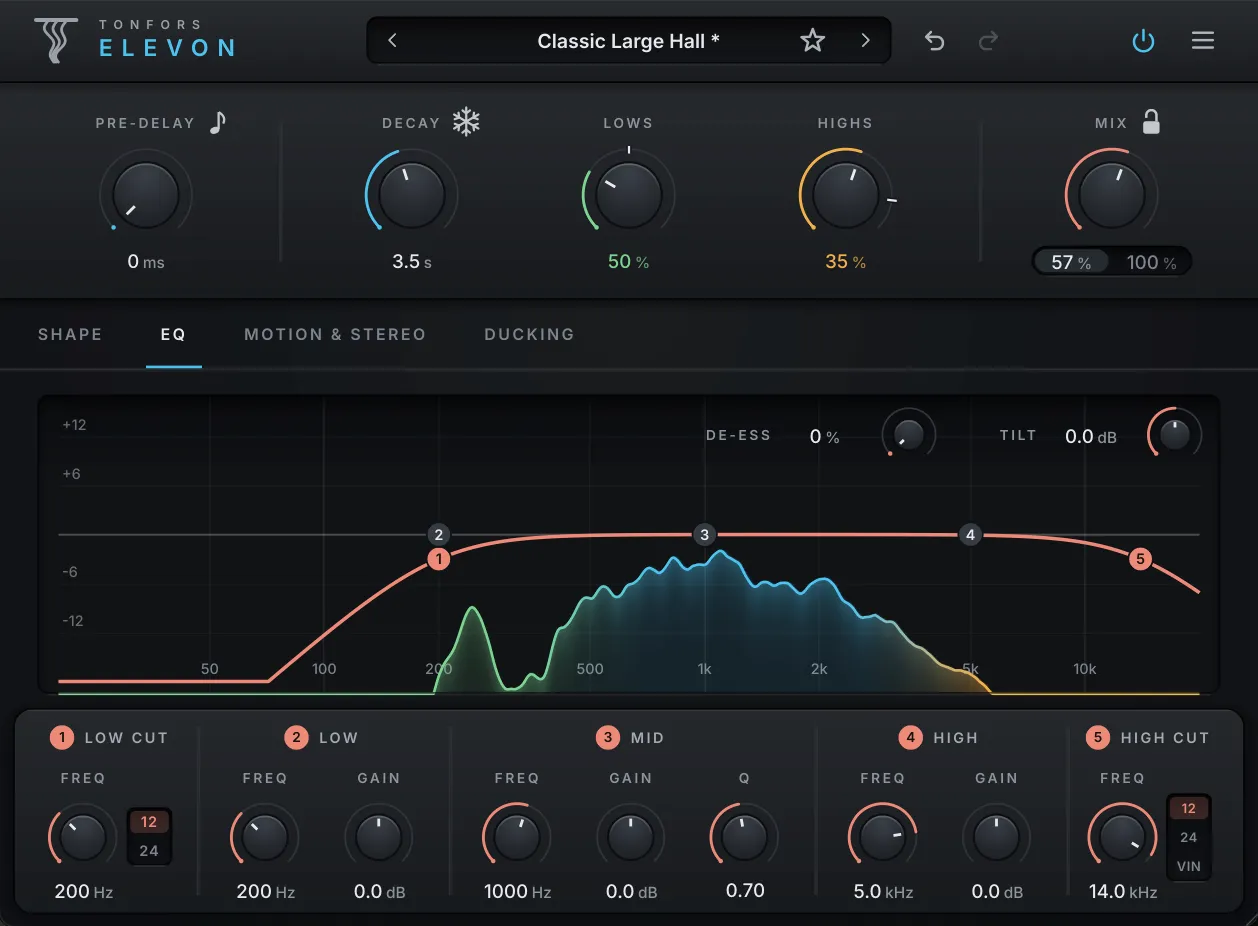Click the Tilt 0.0 dB value
1258x926 pixels.
pos(1091,436)
